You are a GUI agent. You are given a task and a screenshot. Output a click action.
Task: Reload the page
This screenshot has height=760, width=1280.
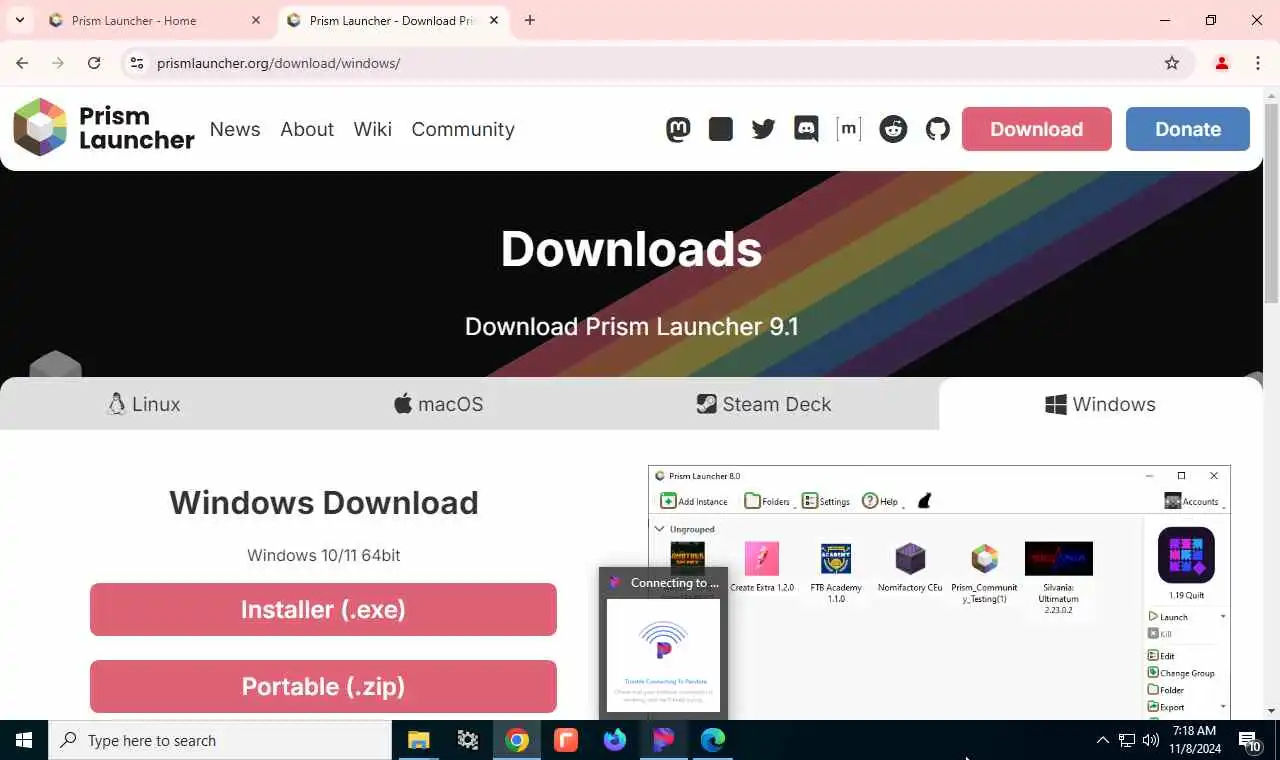94,63
